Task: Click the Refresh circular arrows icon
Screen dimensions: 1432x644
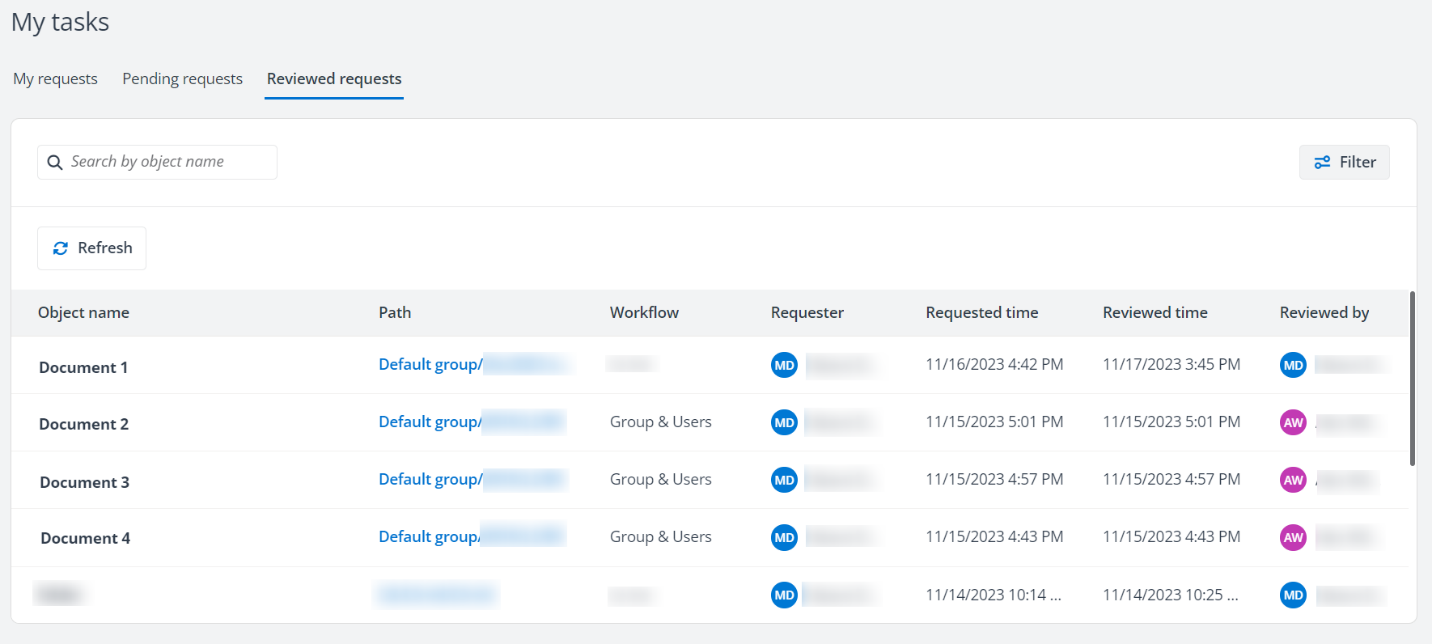Action: 60,247
